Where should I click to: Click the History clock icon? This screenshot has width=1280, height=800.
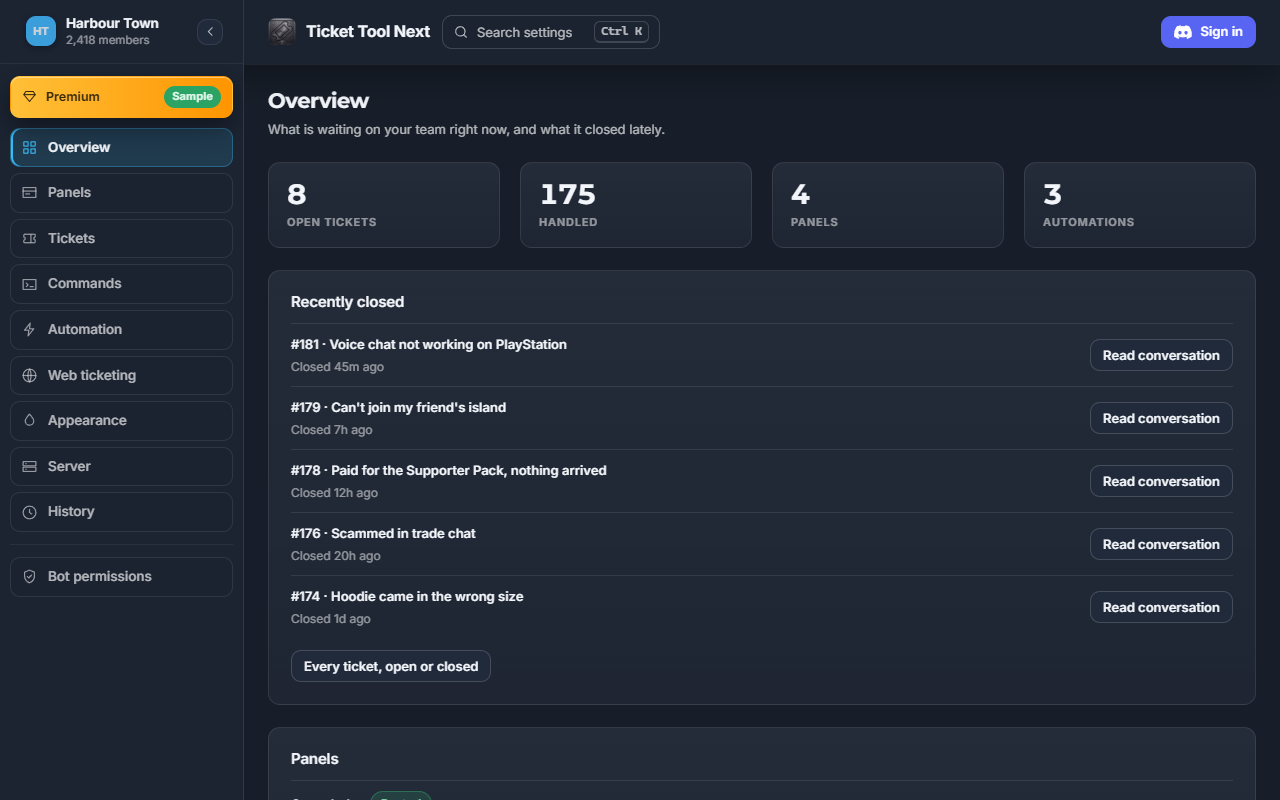(29, 512)
